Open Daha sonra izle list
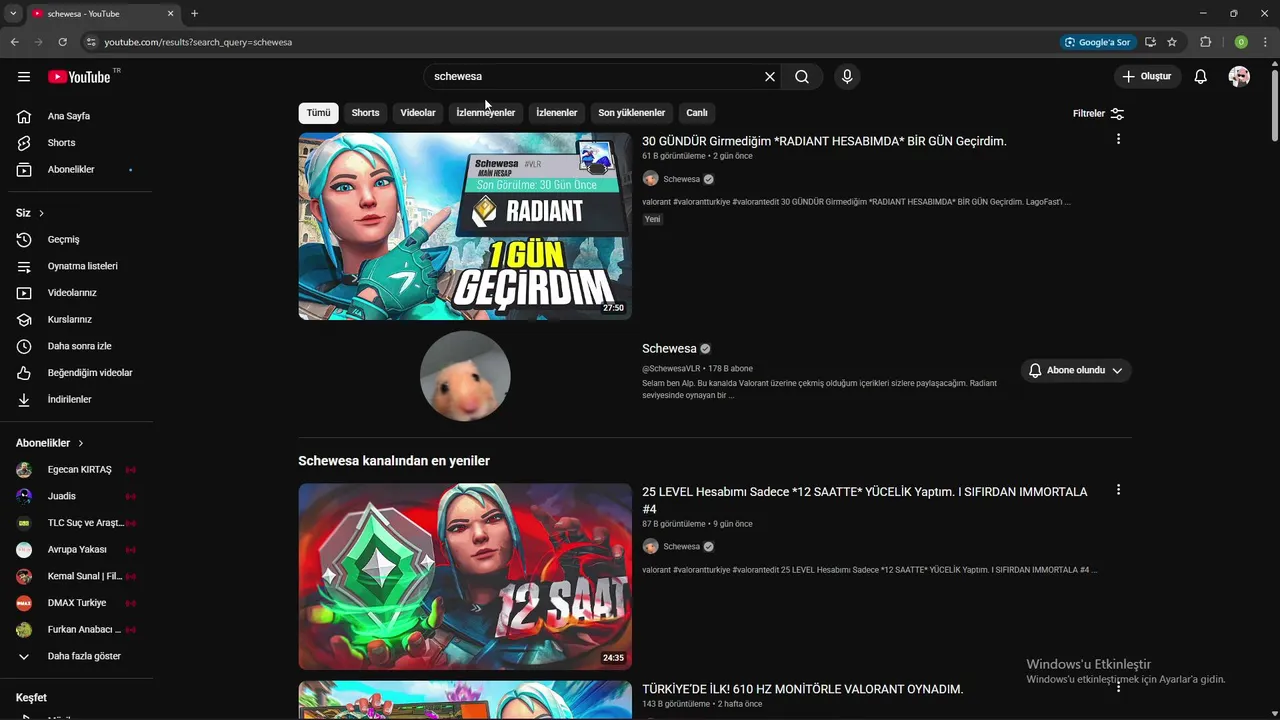The width and height of the screenshot is (1280, 720). 77,346
